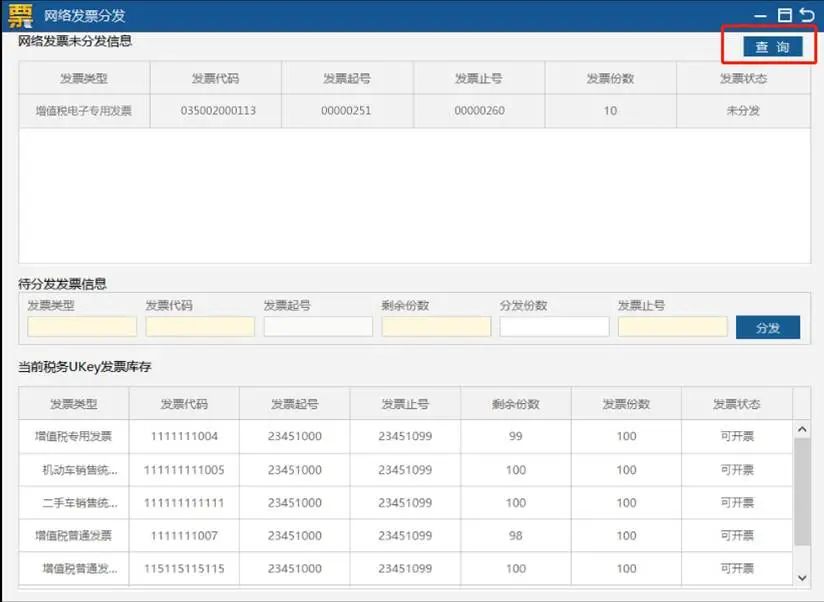
Task: Click invoice code 1111111004
Action: point(184,436)
